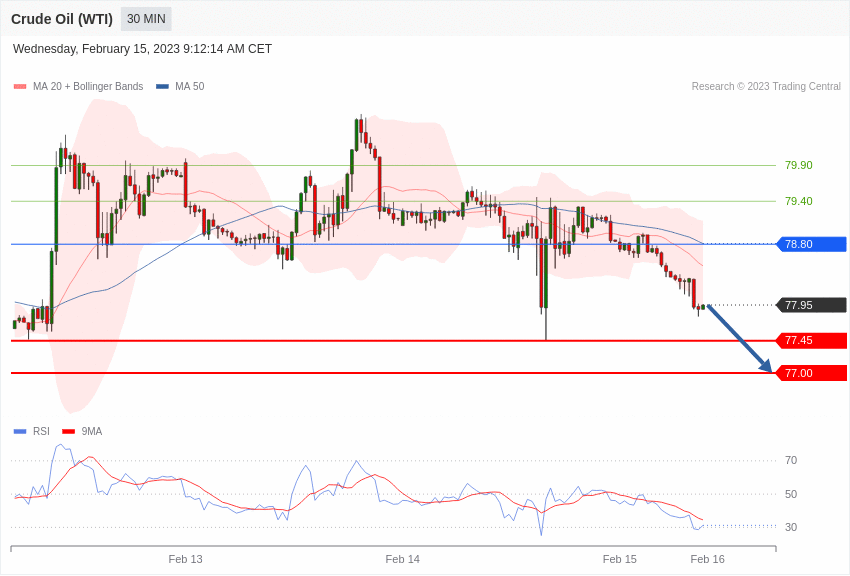
Task: Click the Research © 2023 Trading Central credit
Action: (x=766, y=87)
